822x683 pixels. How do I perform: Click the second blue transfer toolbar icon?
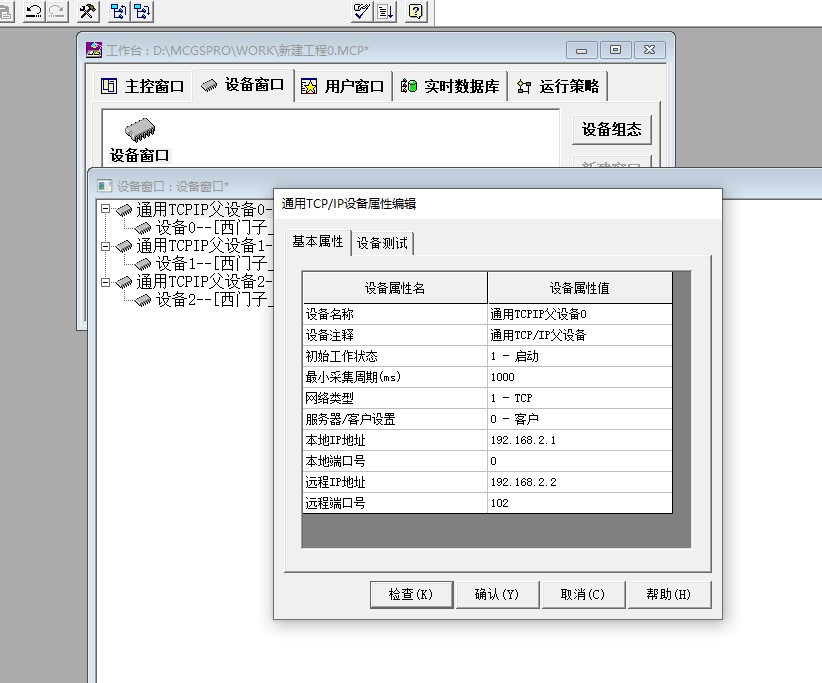(143, 11)
